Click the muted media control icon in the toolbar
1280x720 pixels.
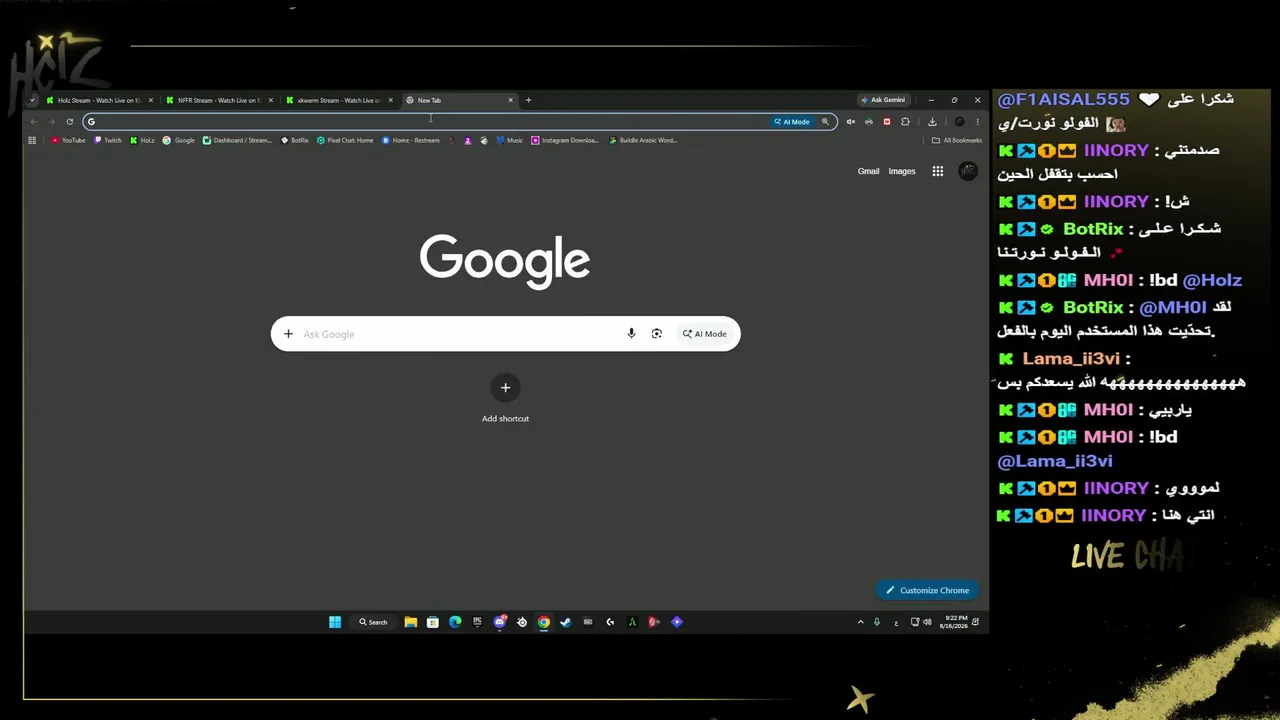coord(850,122)
